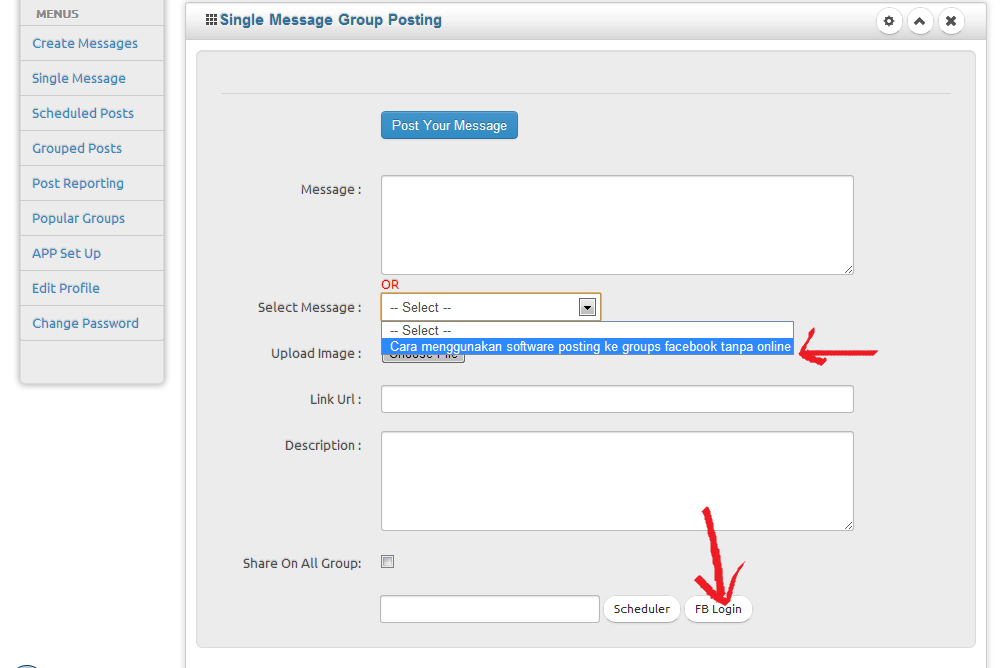Choose the '-- Select --' option in the list
1006x668 pixels.
coord(588,330)
